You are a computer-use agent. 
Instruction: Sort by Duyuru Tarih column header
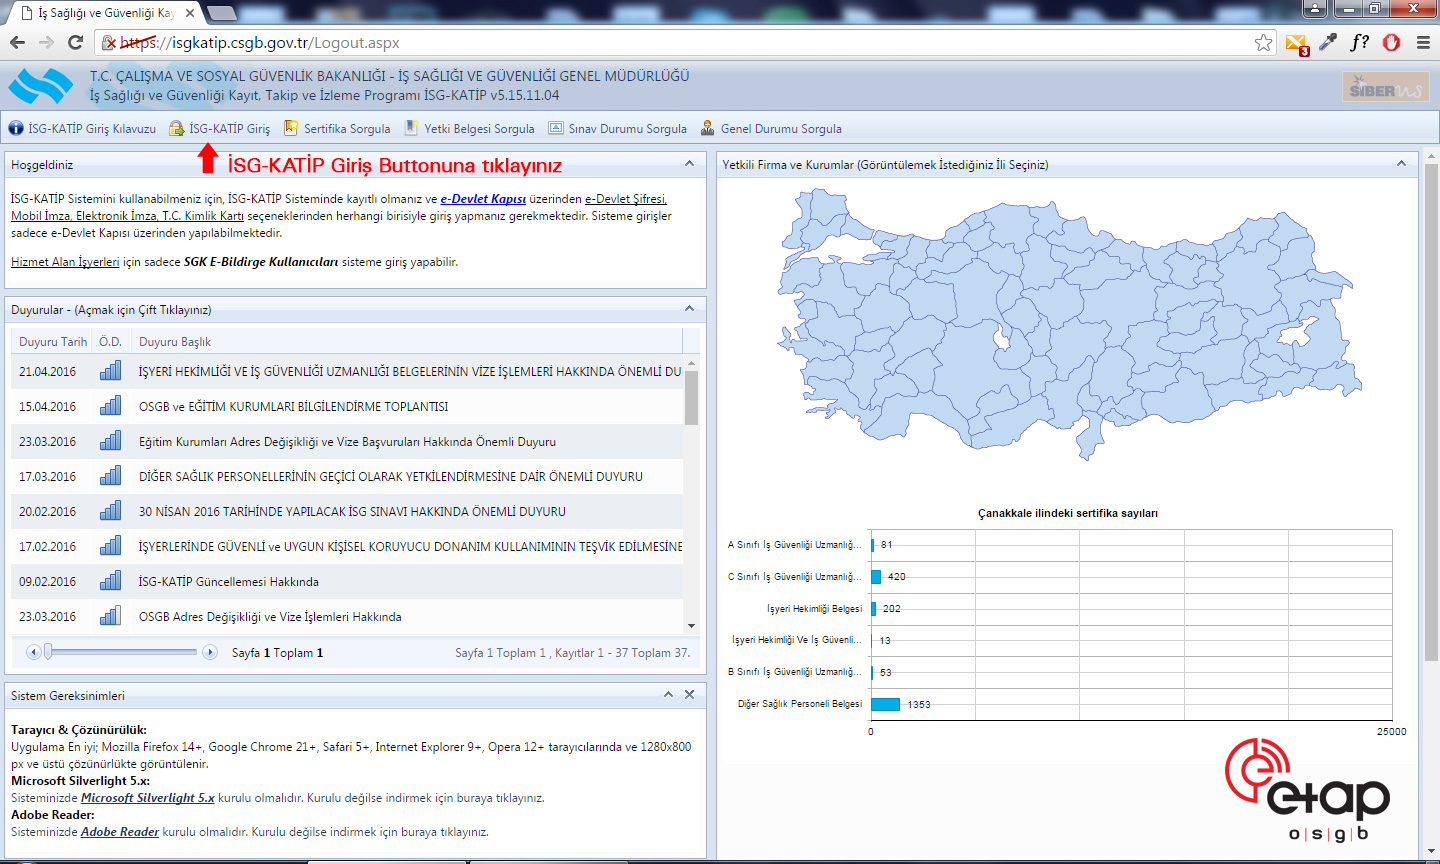pyautogui.click(x=53, y=342)
